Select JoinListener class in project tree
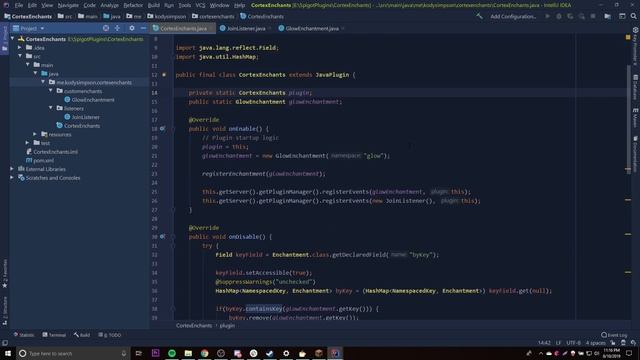The image size is (640, 360). [x=85, y=117]
